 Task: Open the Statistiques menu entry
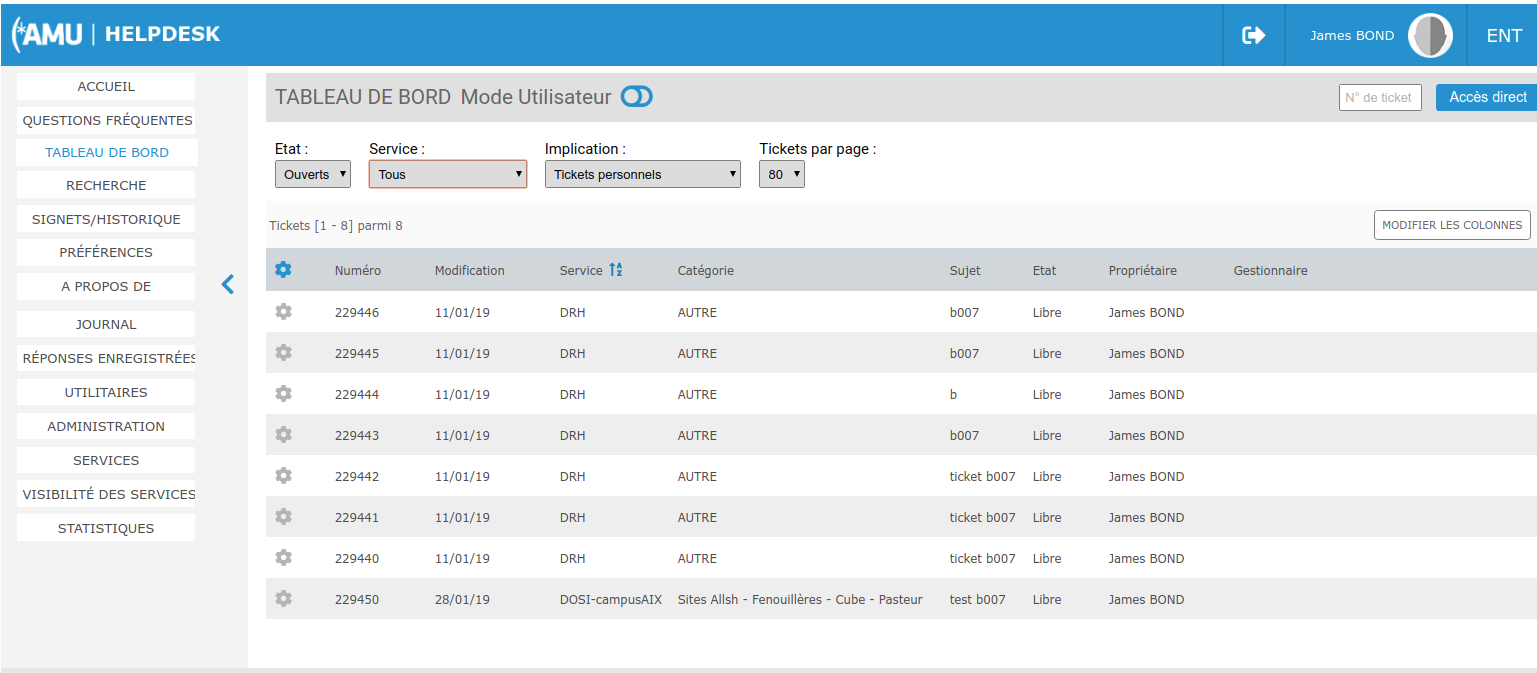point(106,528)
